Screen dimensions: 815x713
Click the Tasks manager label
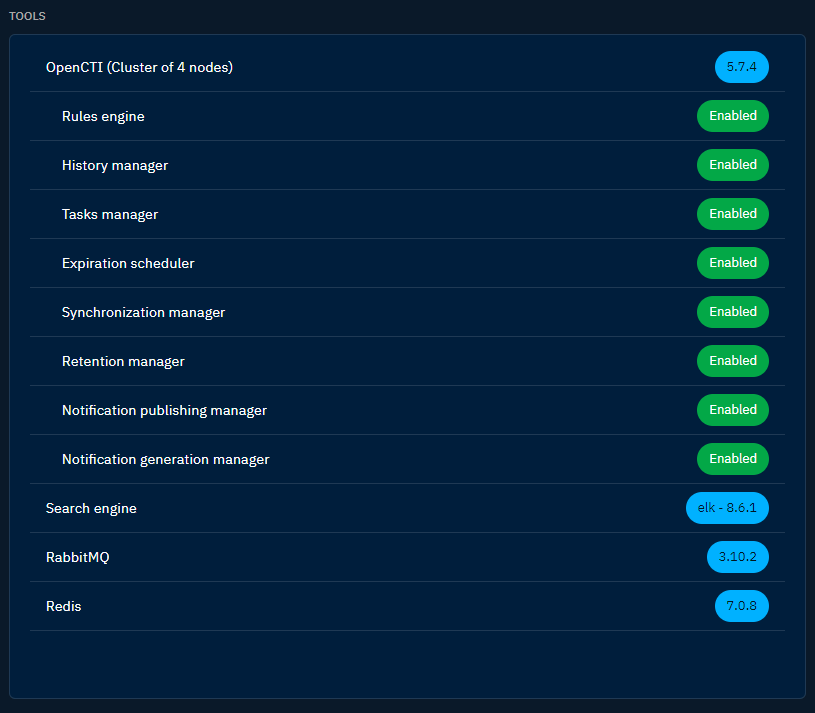(110, 214)
